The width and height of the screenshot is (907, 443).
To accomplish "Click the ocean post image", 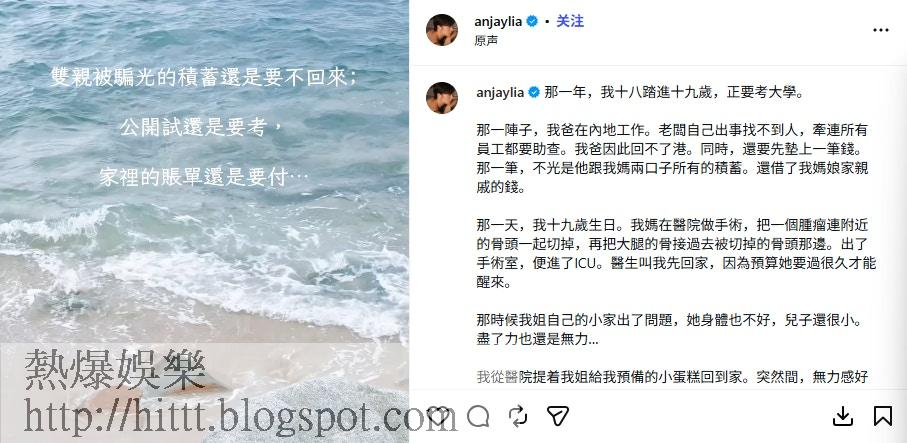I will (204, 222).
